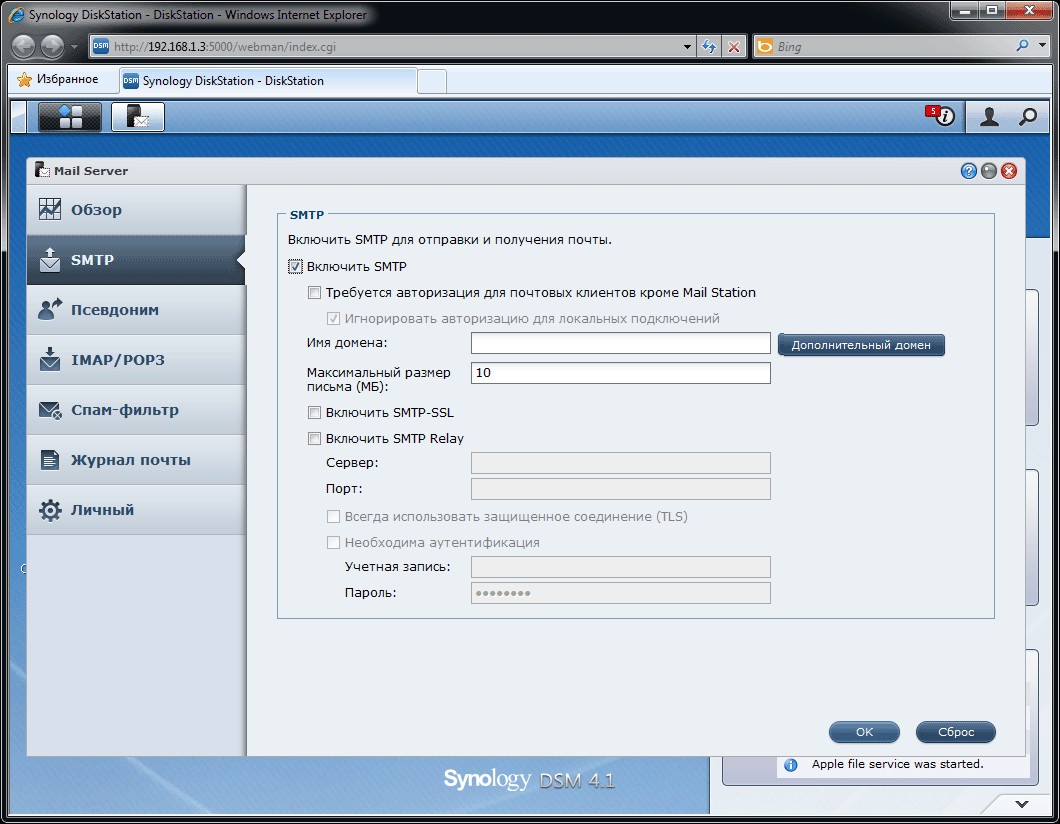Open the user account icon
Viewport: 1060px width, 824px height.
click(989, 116)
